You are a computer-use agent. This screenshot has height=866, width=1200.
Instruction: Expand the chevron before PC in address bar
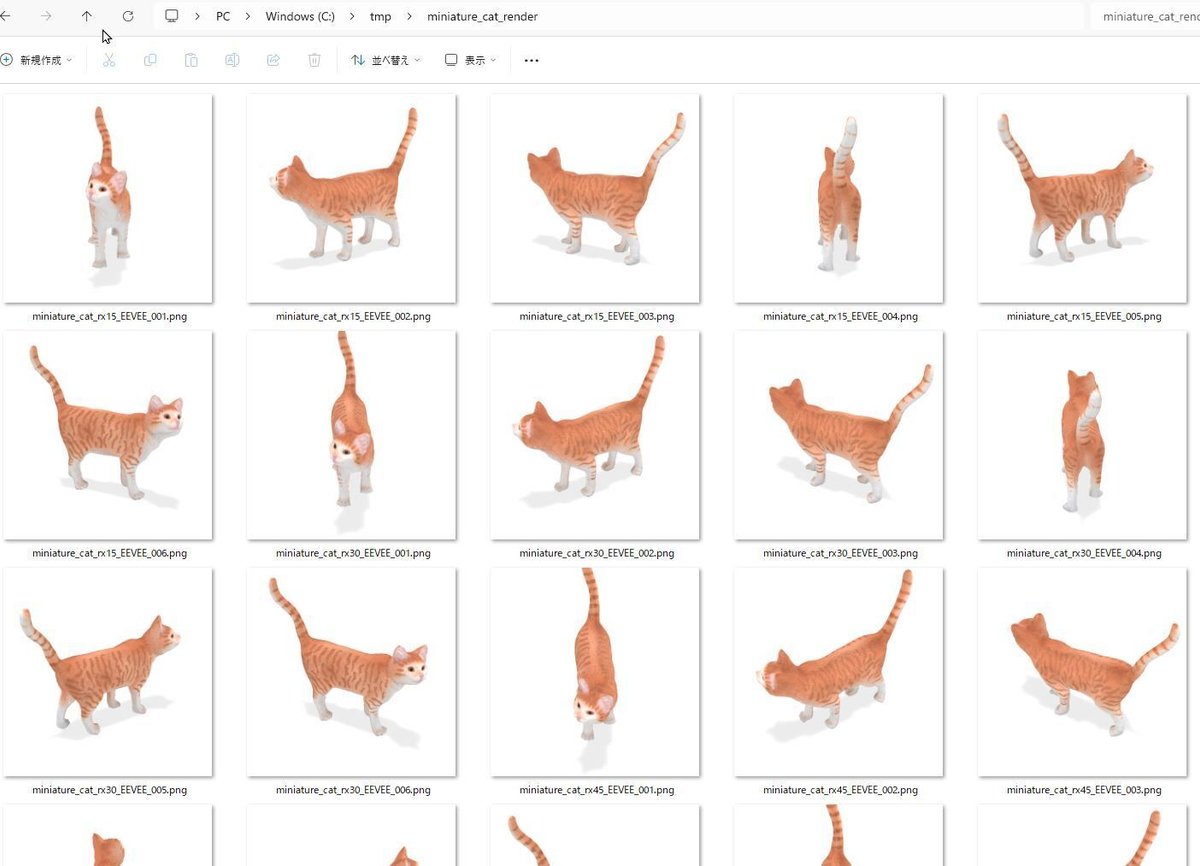197,16
